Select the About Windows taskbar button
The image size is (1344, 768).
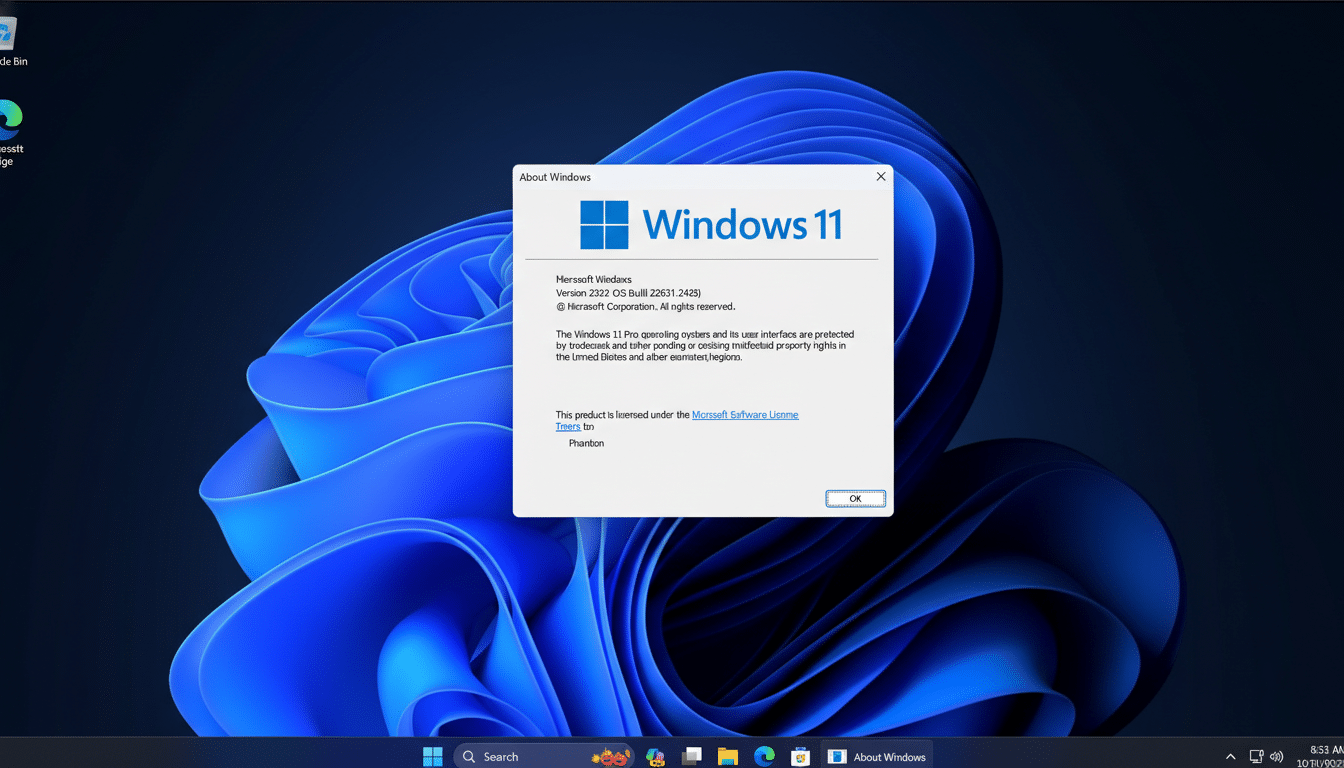pyautogui.click(x=877, y=756)
